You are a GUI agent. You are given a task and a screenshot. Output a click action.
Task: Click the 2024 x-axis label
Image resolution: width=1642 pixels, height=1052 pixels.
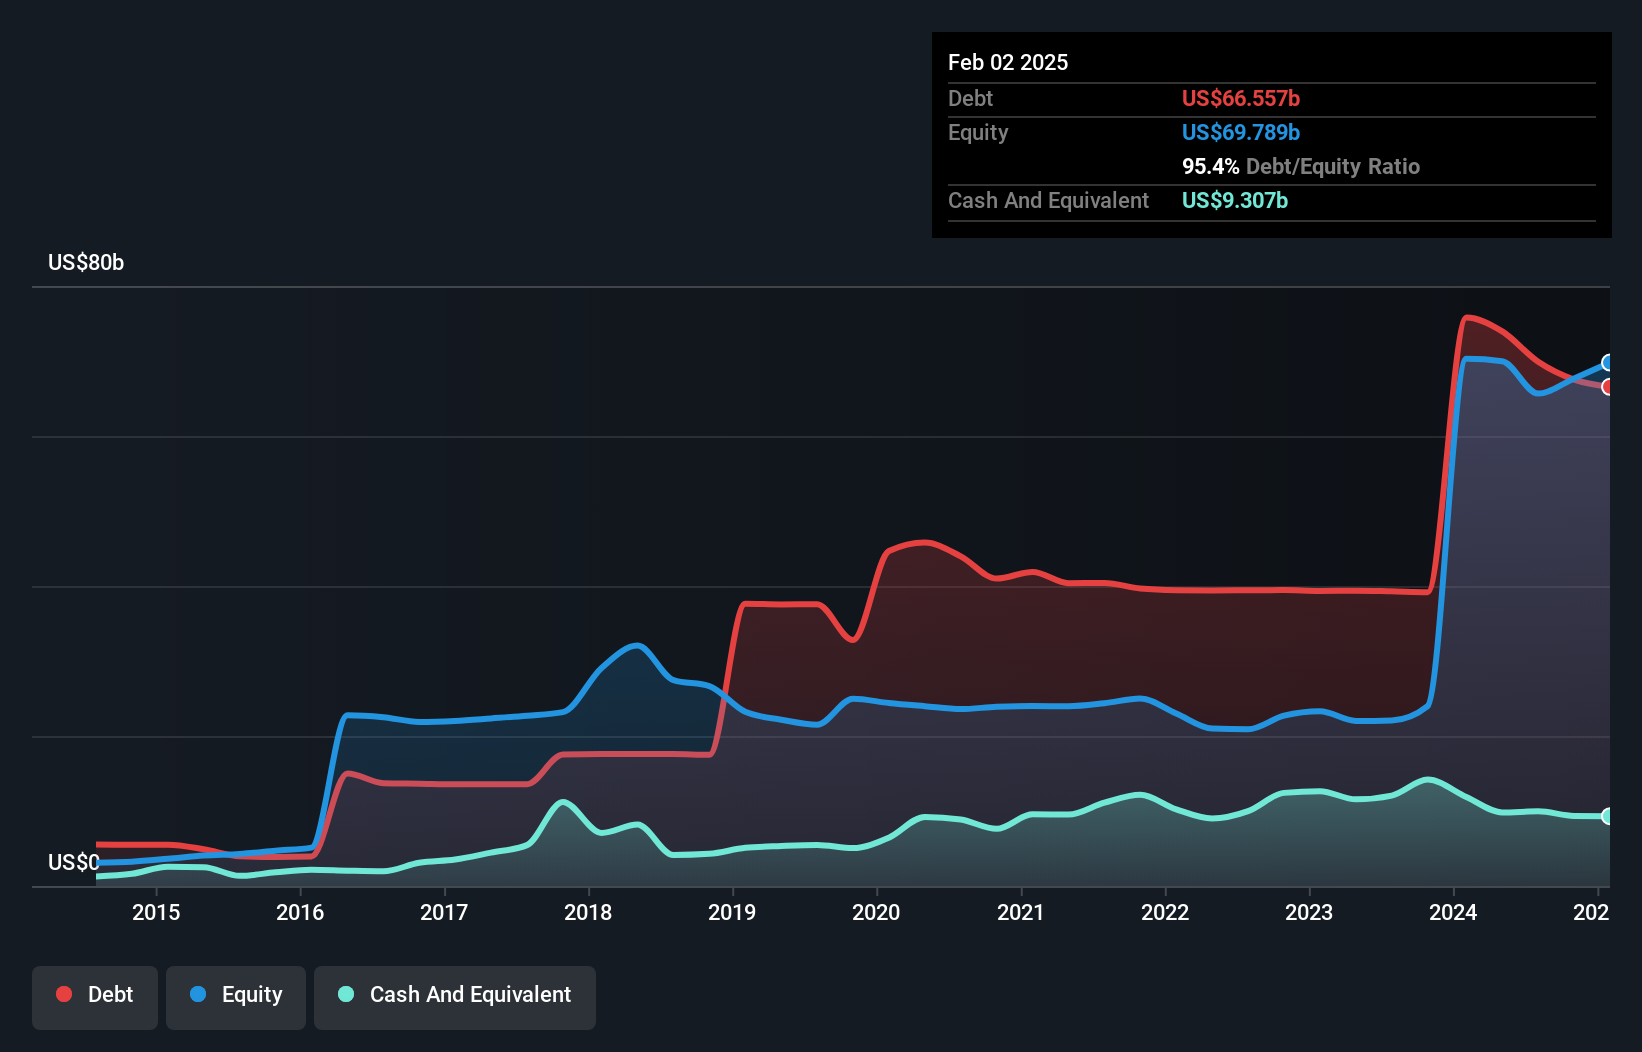point(1453,912)
